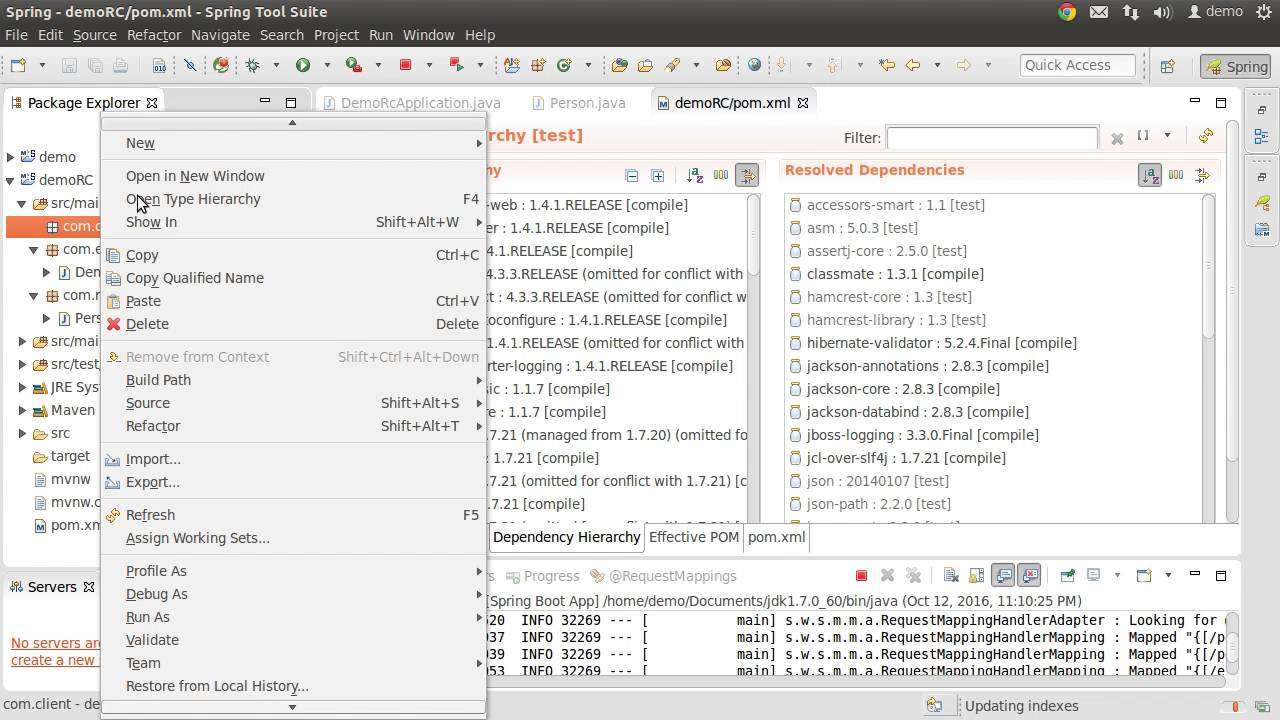The image size is (1280, 720).
Task: Click Display Selected Console icon
Action: 1094,575
